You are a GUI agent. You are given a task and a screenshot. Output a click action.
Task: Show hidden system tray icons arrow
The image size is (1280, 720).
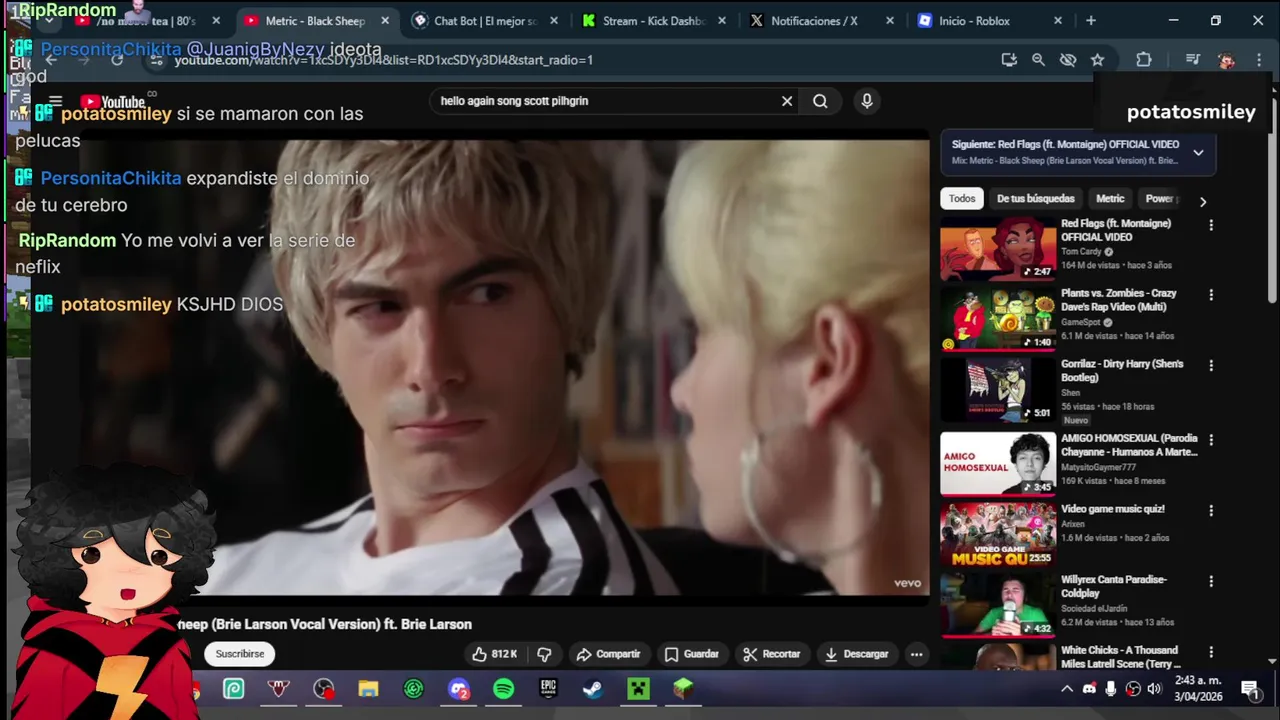click(x=1067, y=689)
